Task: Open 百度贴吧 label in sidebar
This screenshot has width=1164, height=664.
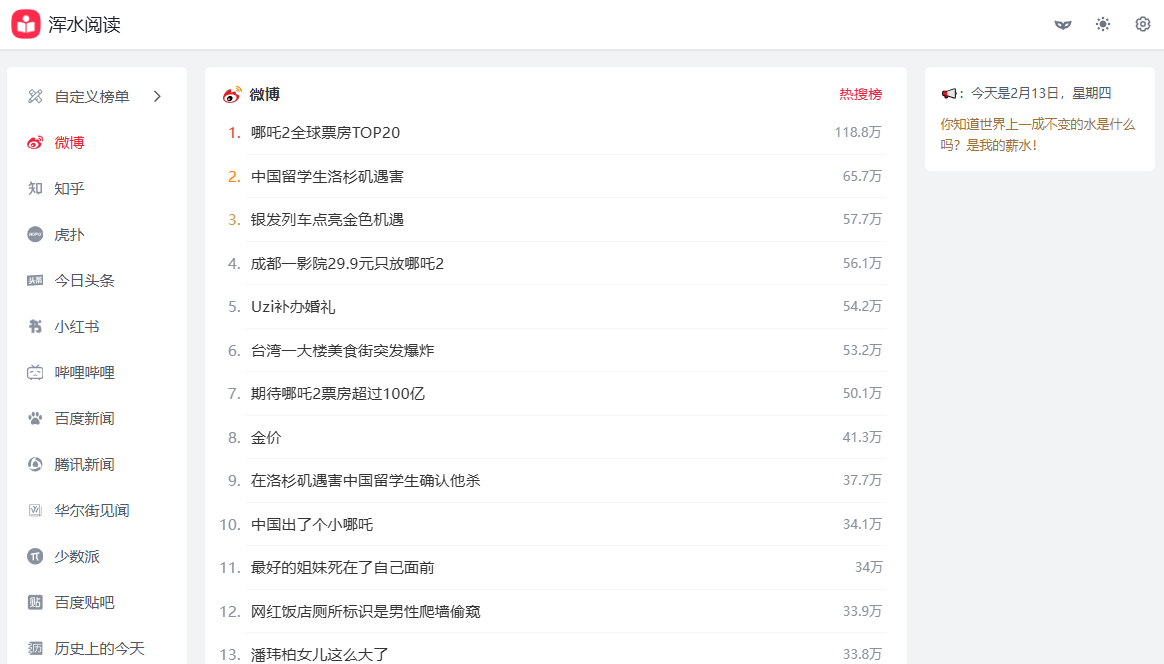Action: click(x=85, y=602)
